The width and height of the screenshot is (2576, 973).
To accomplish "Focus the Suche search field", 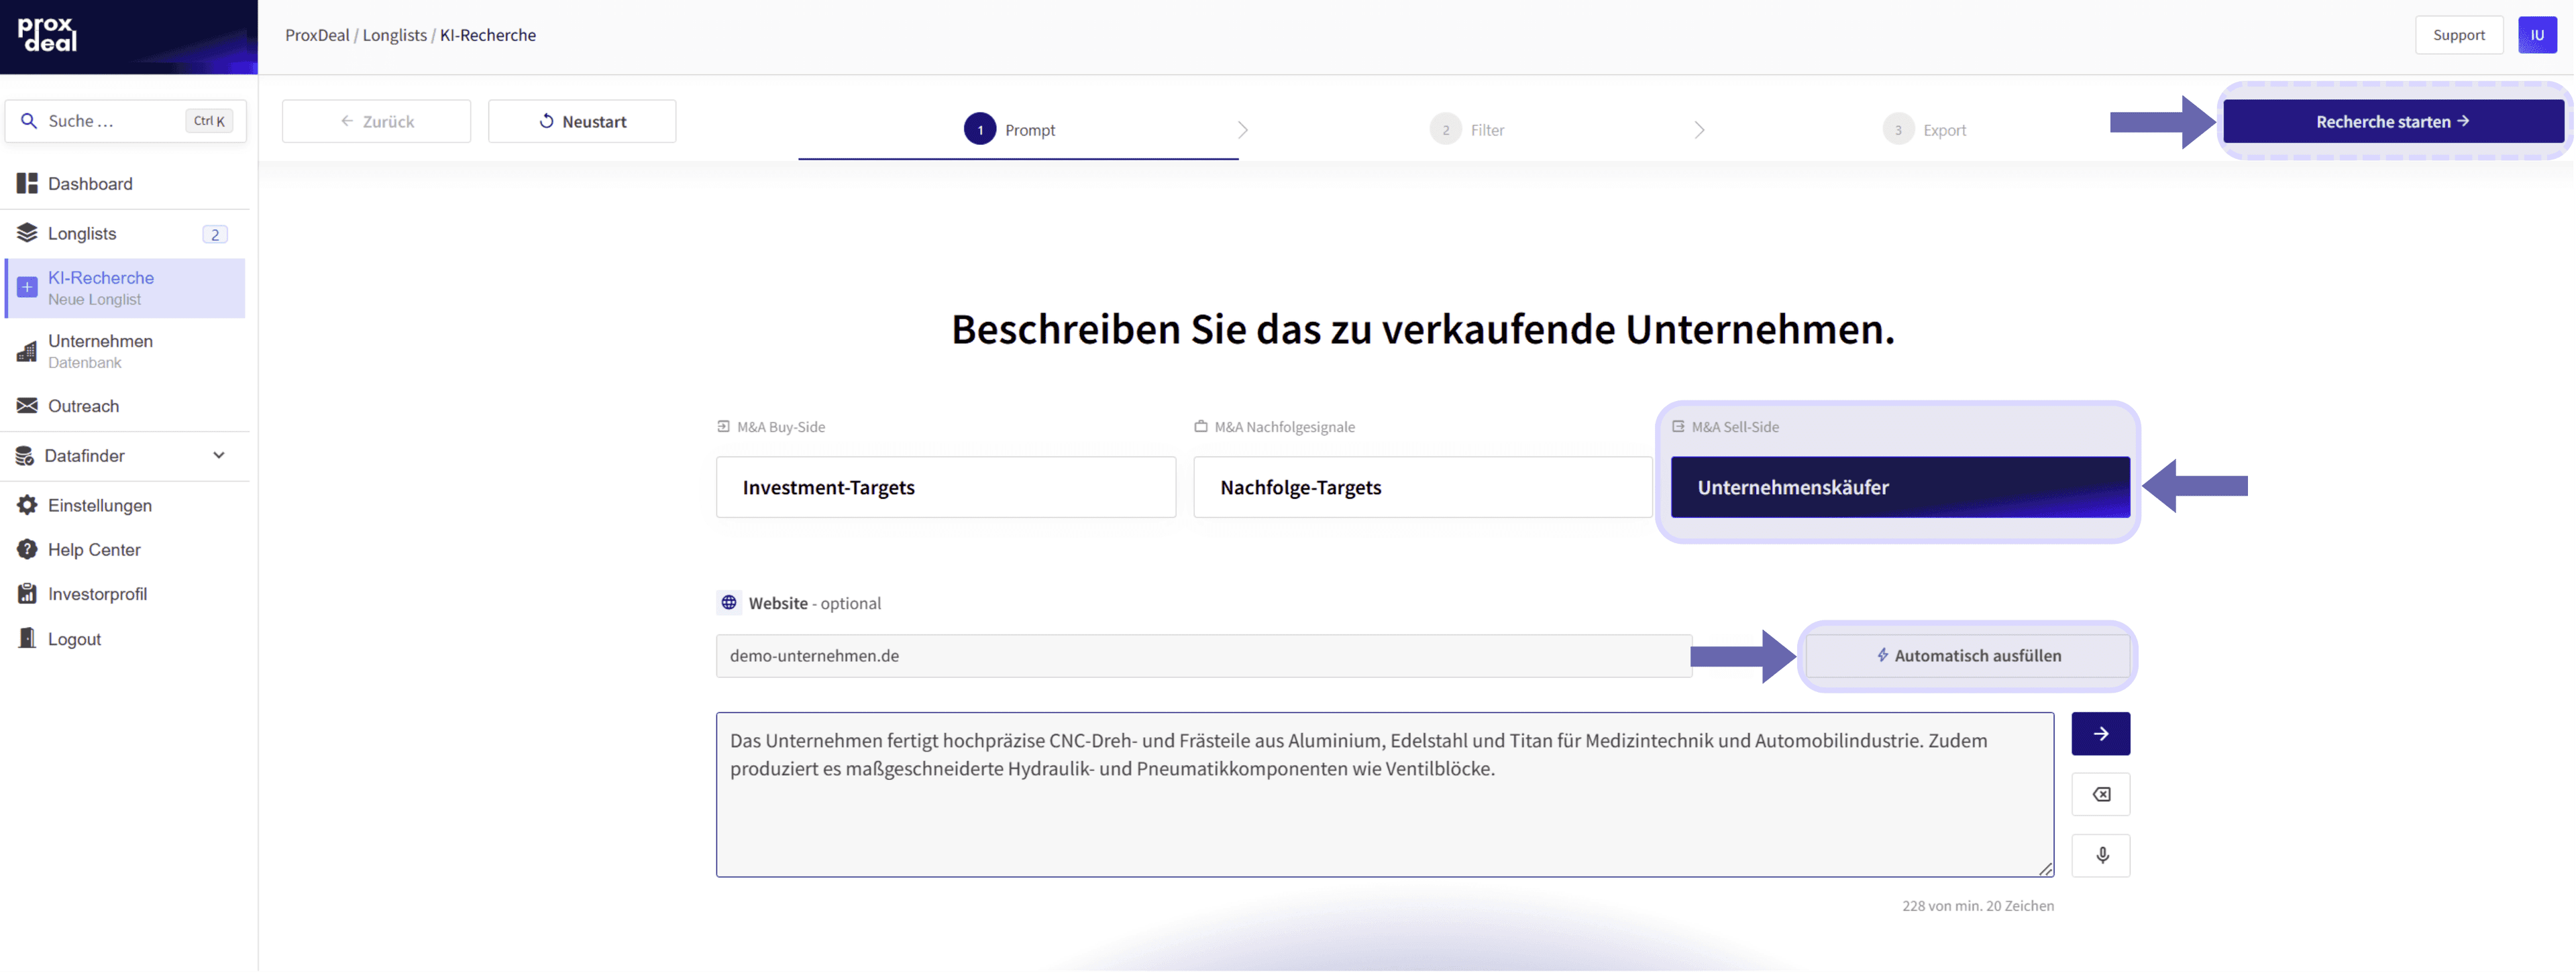I will pos(125,121).
